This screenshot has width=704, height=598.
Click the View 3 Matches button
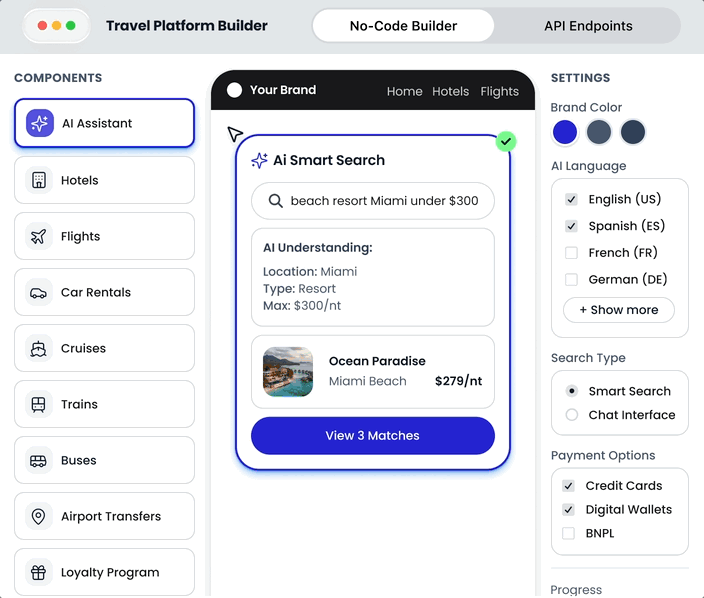(x=372, y=436)
